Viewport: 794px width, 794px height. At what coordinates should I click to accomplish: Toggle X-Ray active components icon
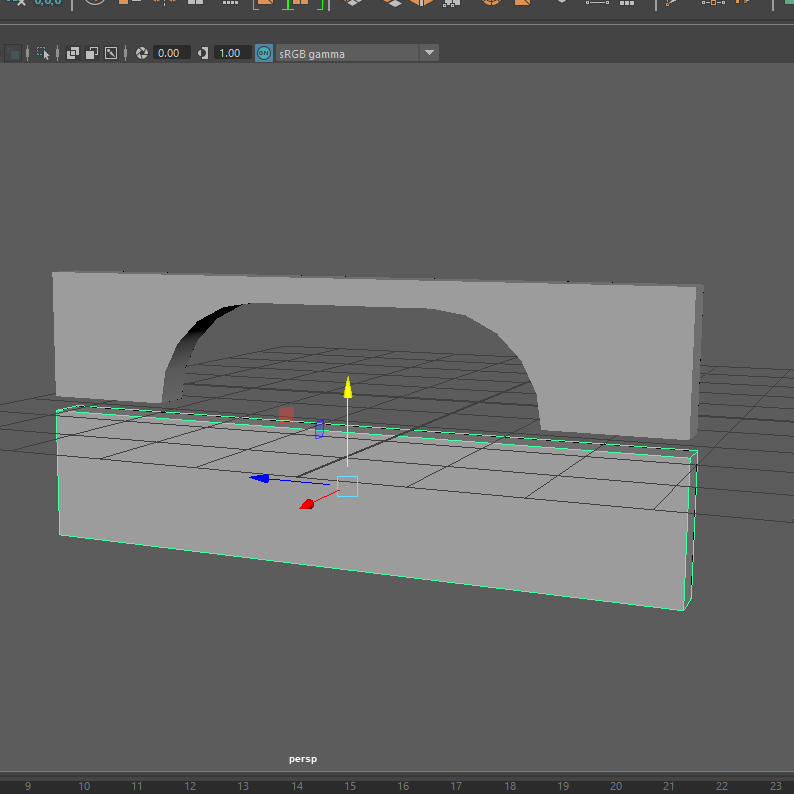pos(92,53)
